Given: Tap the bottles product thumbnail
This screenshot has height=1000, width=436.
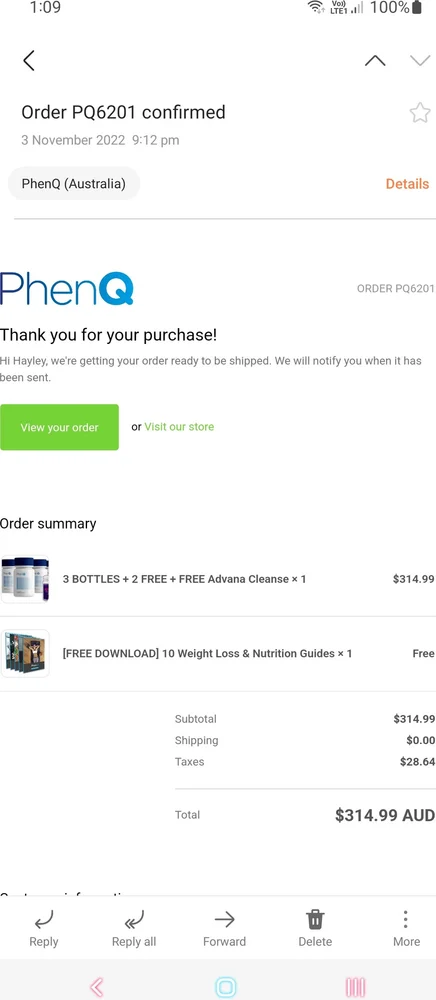Looking at the screenshot, I should (25, 579).
